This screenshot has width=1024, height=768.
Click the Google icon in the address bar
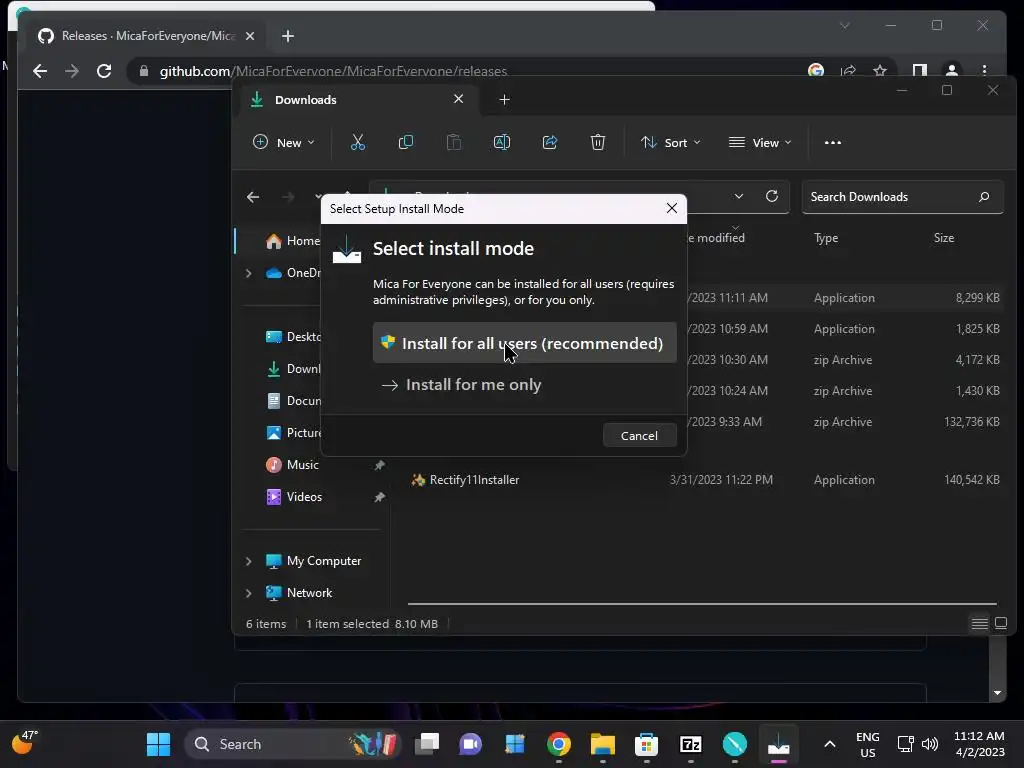coord(816,71)
